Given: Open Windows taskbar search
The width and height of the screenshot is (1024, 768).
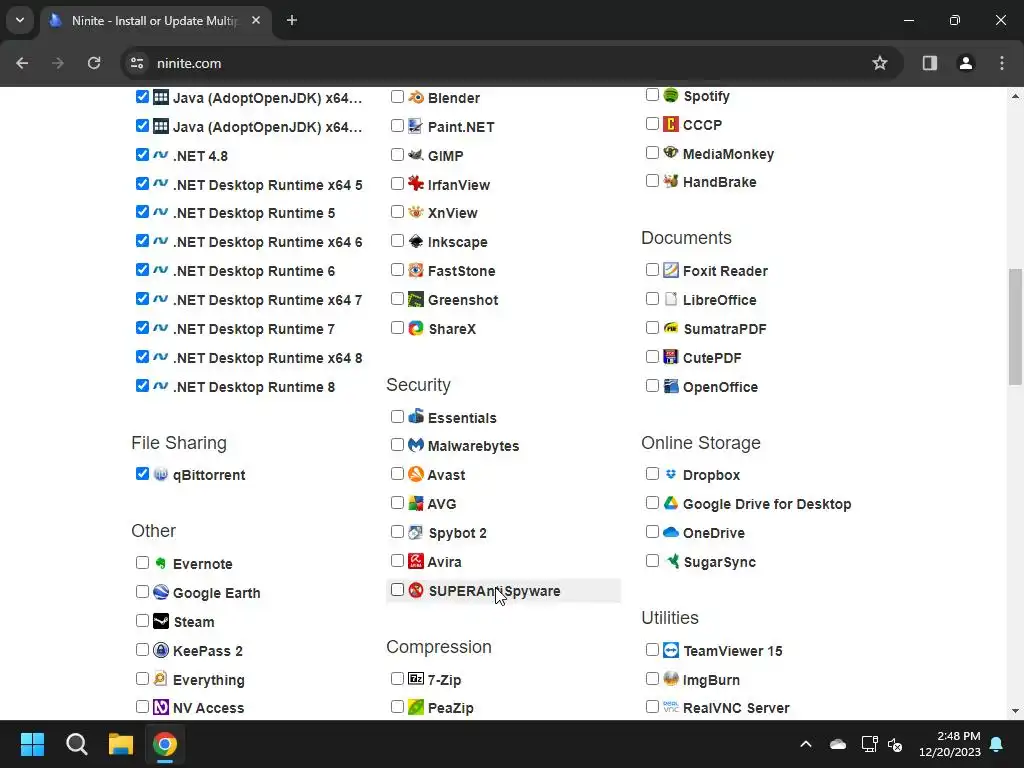Looking at the screenshot, I should click(x=76, y=744).
